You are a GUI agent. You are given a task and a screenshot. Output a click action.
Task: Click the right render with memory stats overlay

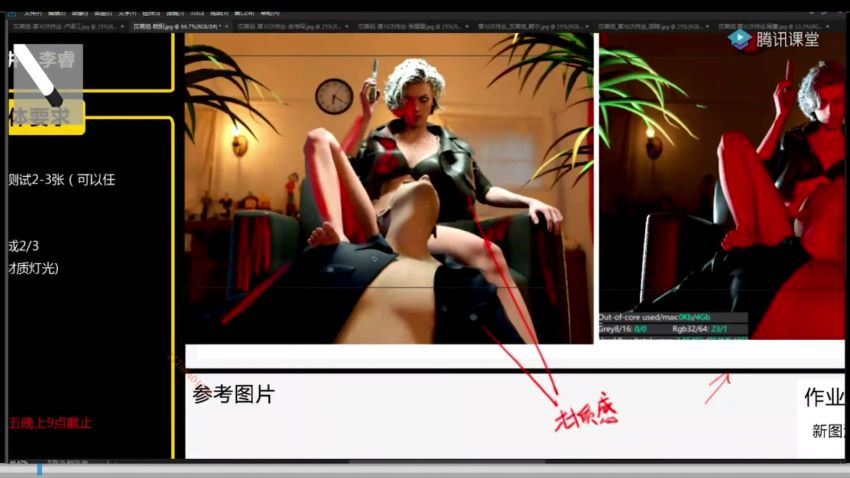722,186
